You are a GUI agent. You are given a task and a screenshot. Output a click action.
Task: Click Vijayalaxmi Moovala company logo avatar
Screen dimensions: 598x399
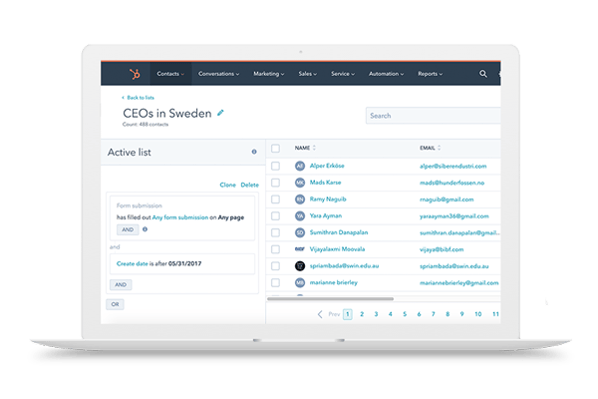(300, 249)
